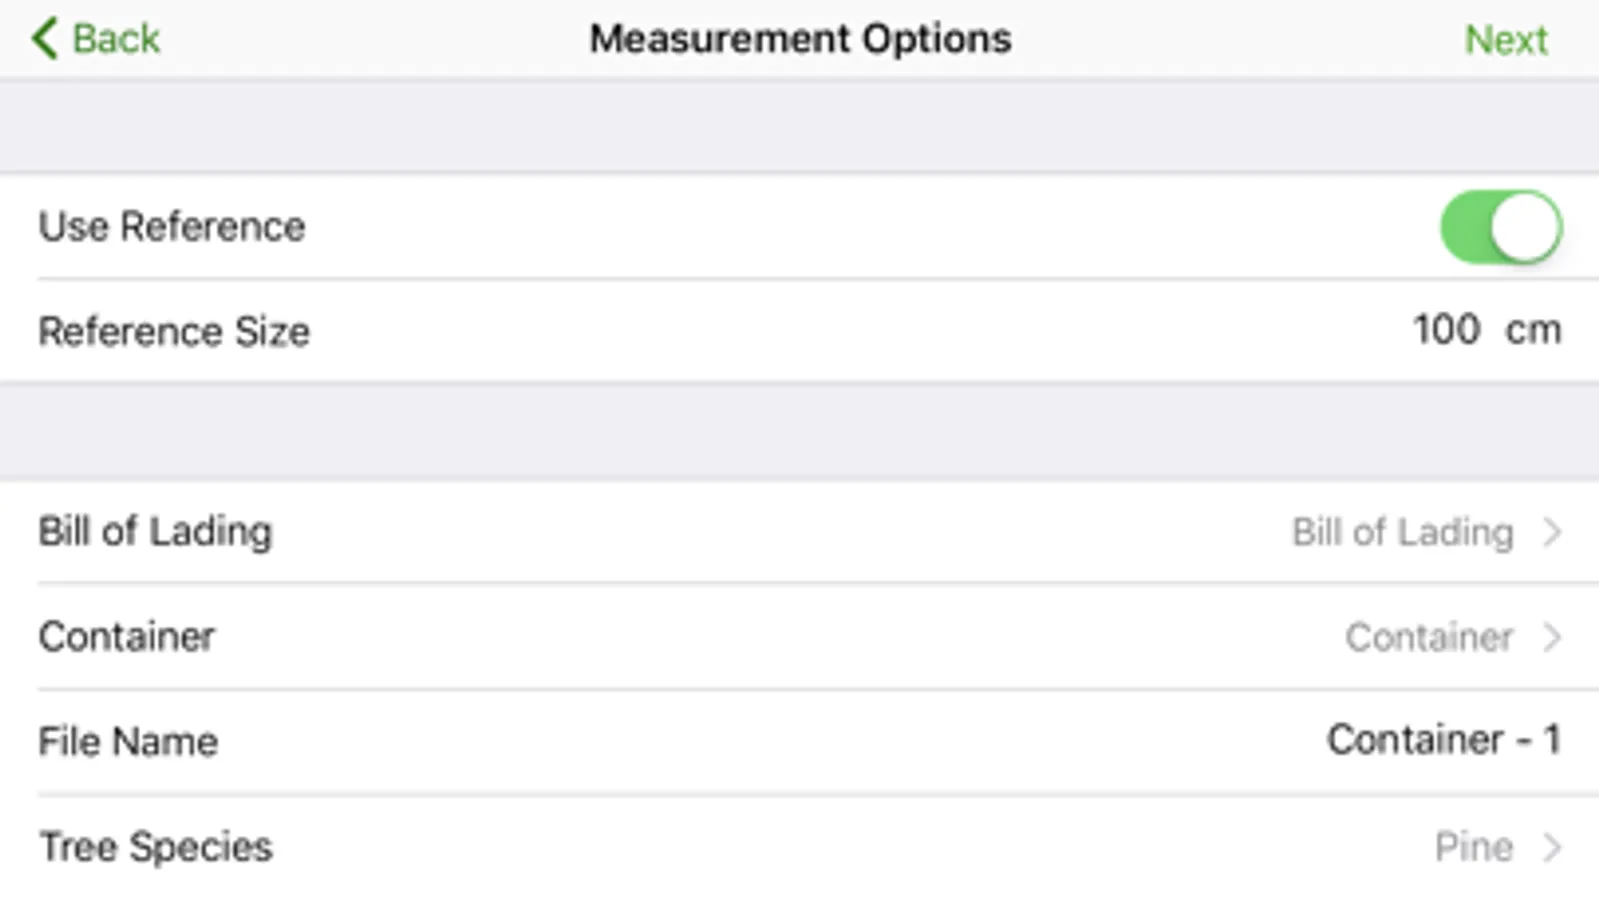The height and width of the screenshot is (900, 1599).
Task: Click the chevron next to Pine
Action: tap(1552, 847)
